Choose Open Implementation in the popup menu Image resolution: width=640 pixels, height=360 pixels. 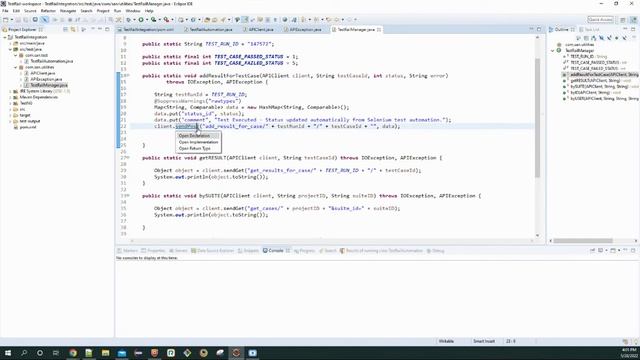(x=198, y=142)
